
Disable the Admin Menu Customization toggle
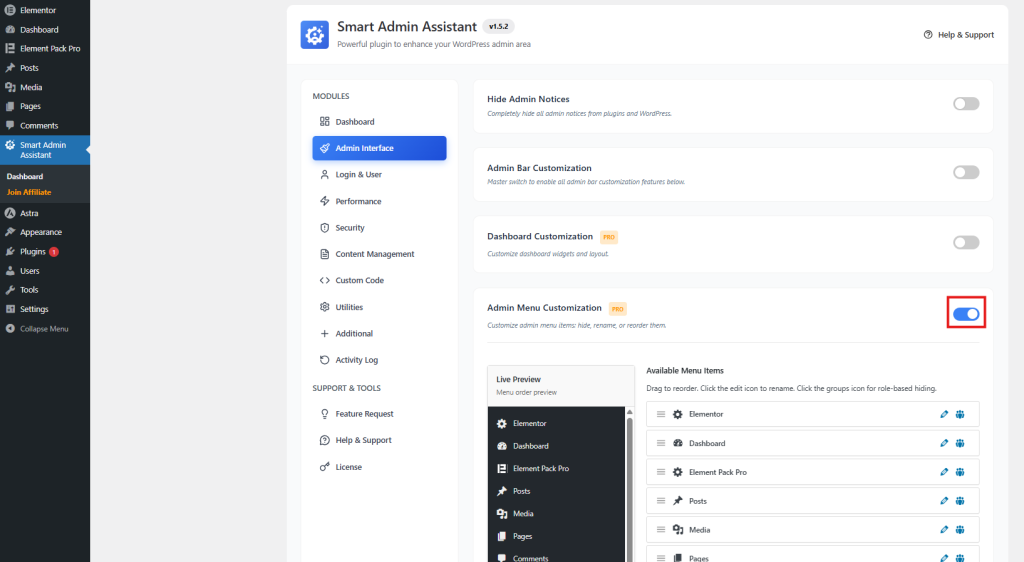(966, 314)
